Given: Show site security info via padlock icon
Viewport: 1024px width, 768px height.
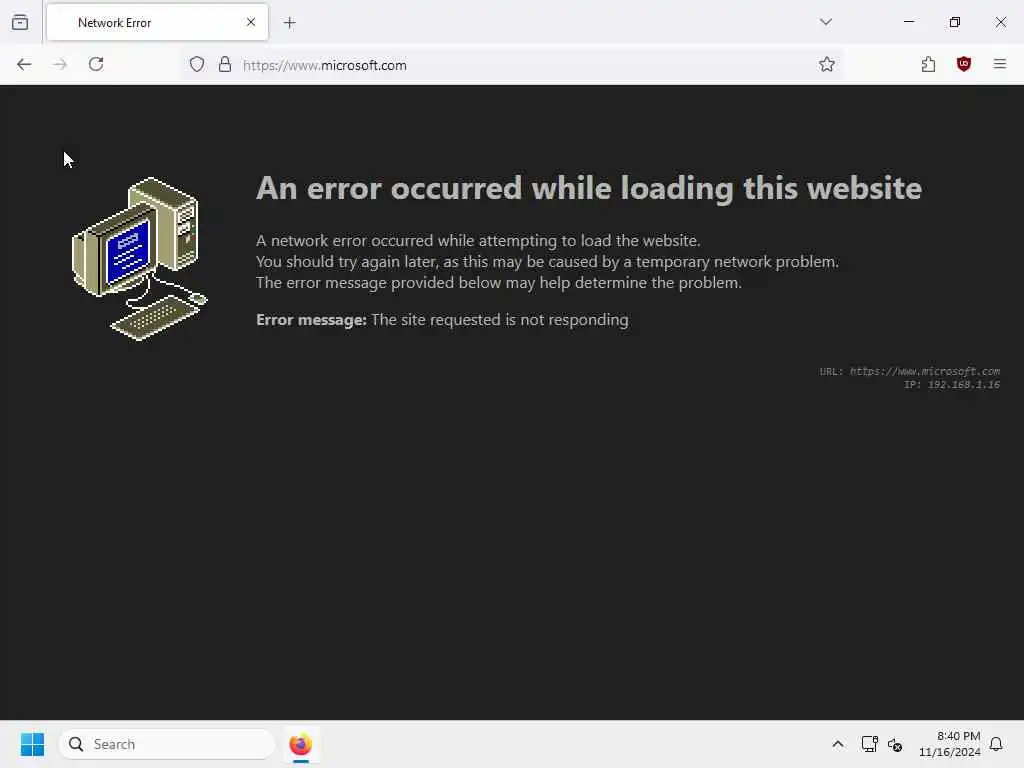Looking at the screenshot, I should pos(225,64).
